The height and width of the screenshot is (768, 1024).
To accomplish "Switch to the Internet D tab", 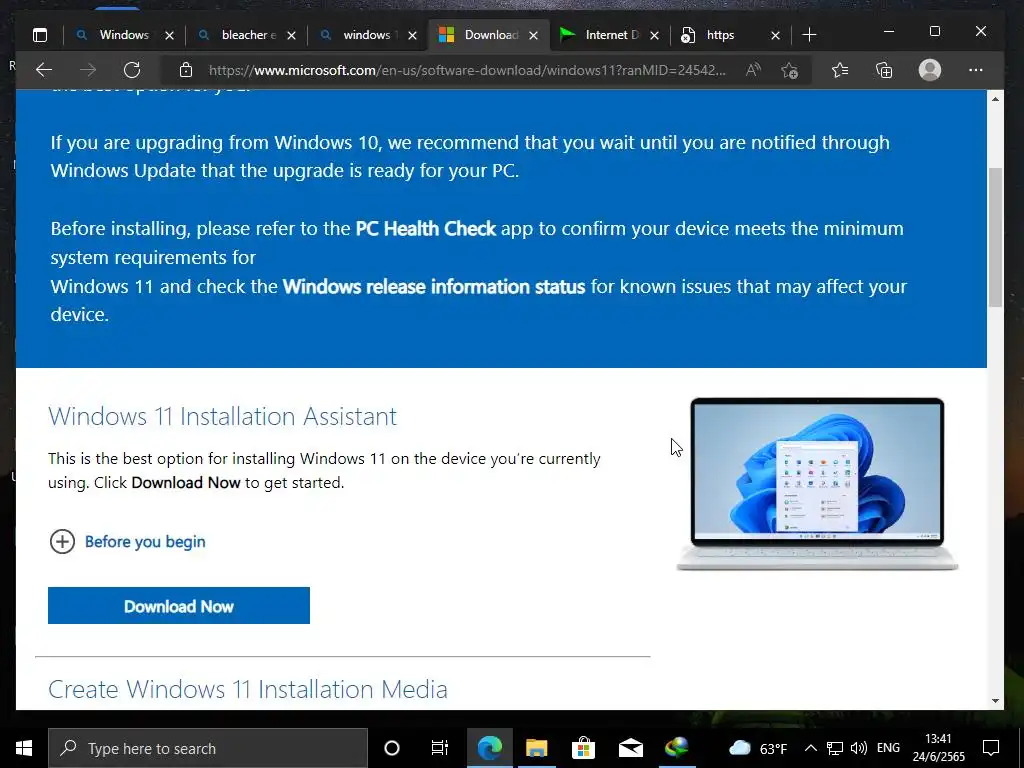I will click(x=611, y=35).
